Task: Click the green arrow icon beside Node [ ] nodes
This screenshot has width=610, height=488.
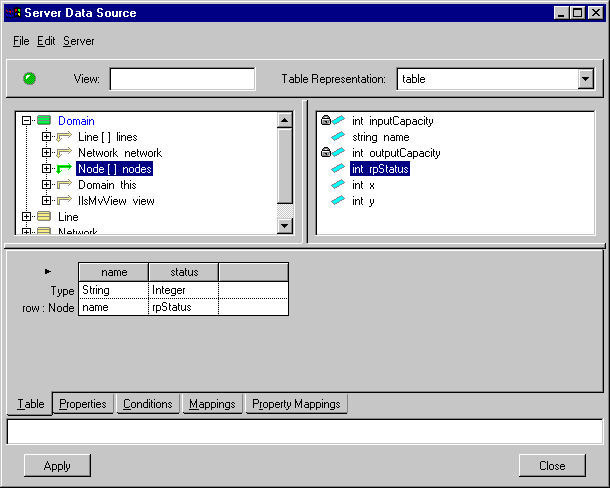Action: click(65, 169)
